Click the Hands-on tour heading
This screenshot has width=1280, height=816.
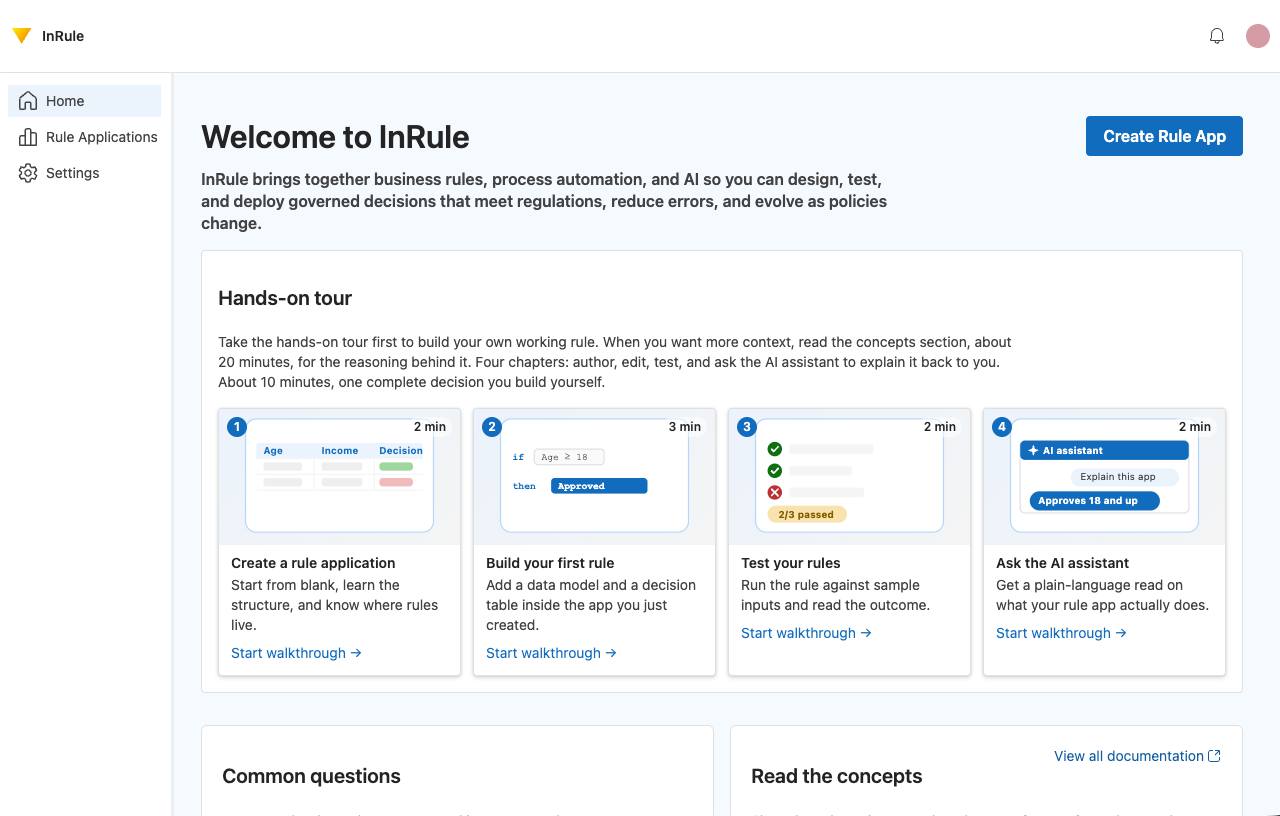tap(285, 298)
